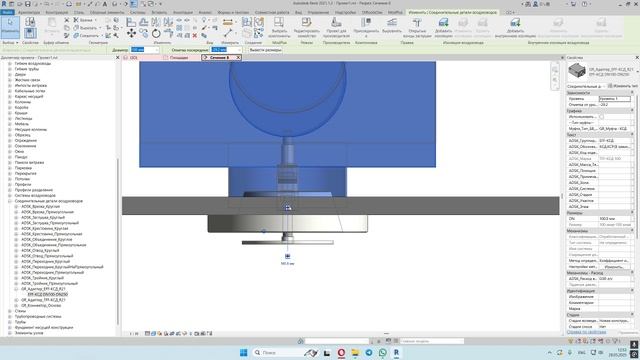Viewport: 640px width, 360px height.
Task: Open the Выбор panel dropdown
Action: tap(10, 42)
